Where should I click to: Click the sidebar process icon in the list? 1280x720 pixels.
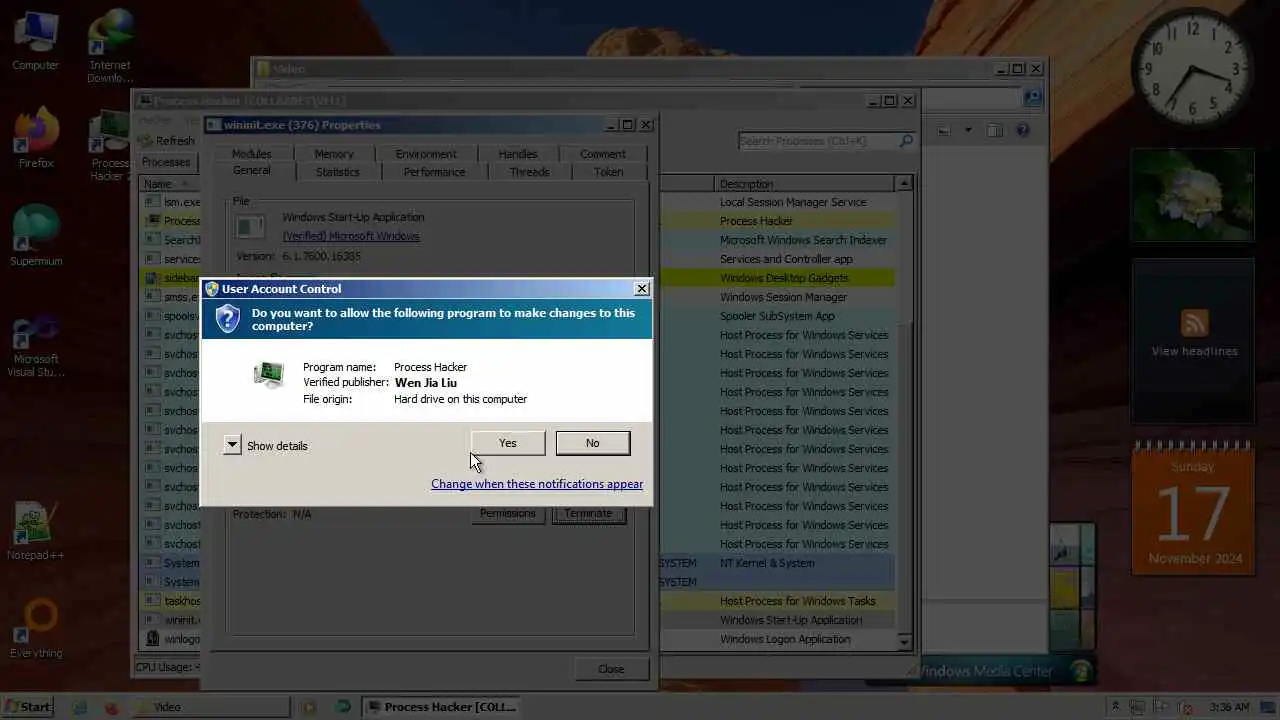[152, 278]
